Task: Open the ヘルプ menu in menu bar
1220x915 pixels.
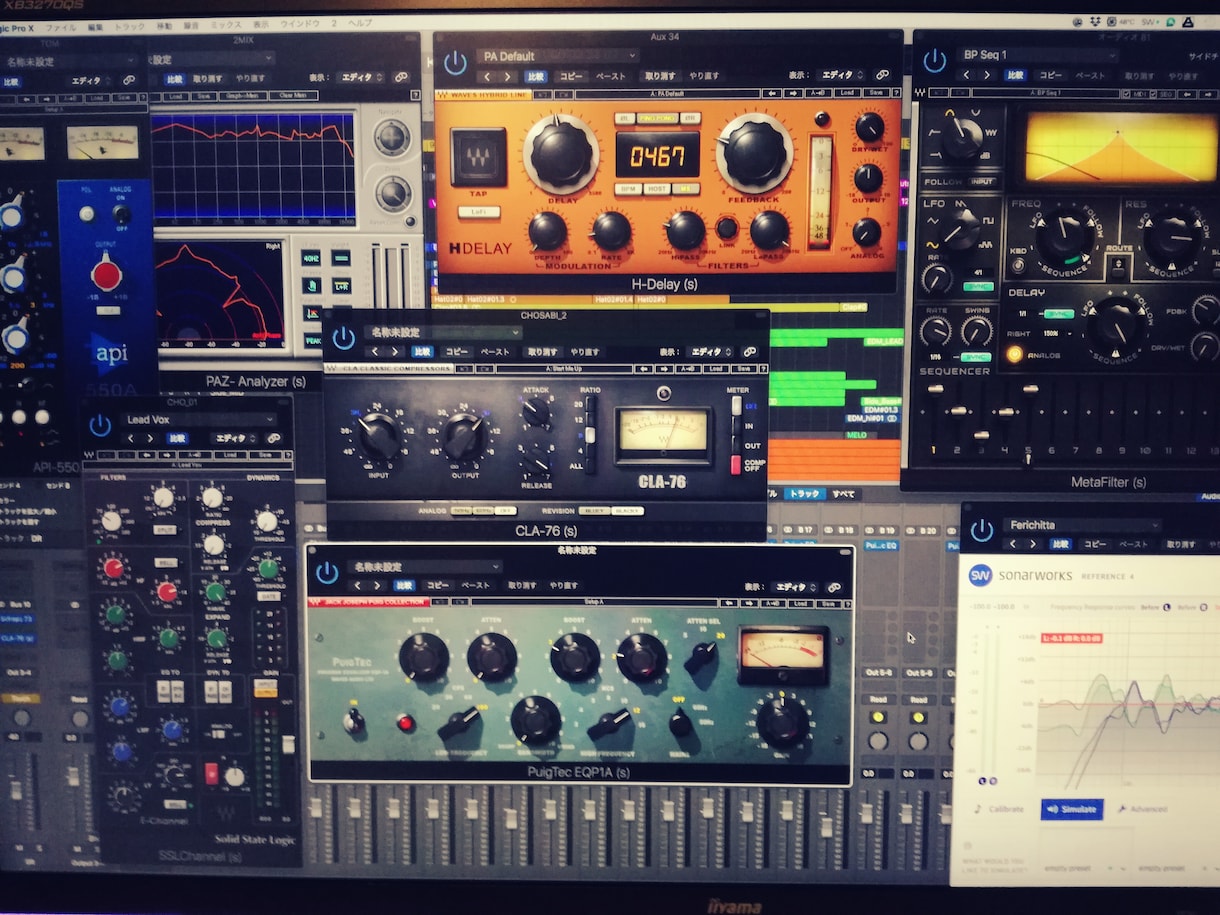Action: coord(360,24)
